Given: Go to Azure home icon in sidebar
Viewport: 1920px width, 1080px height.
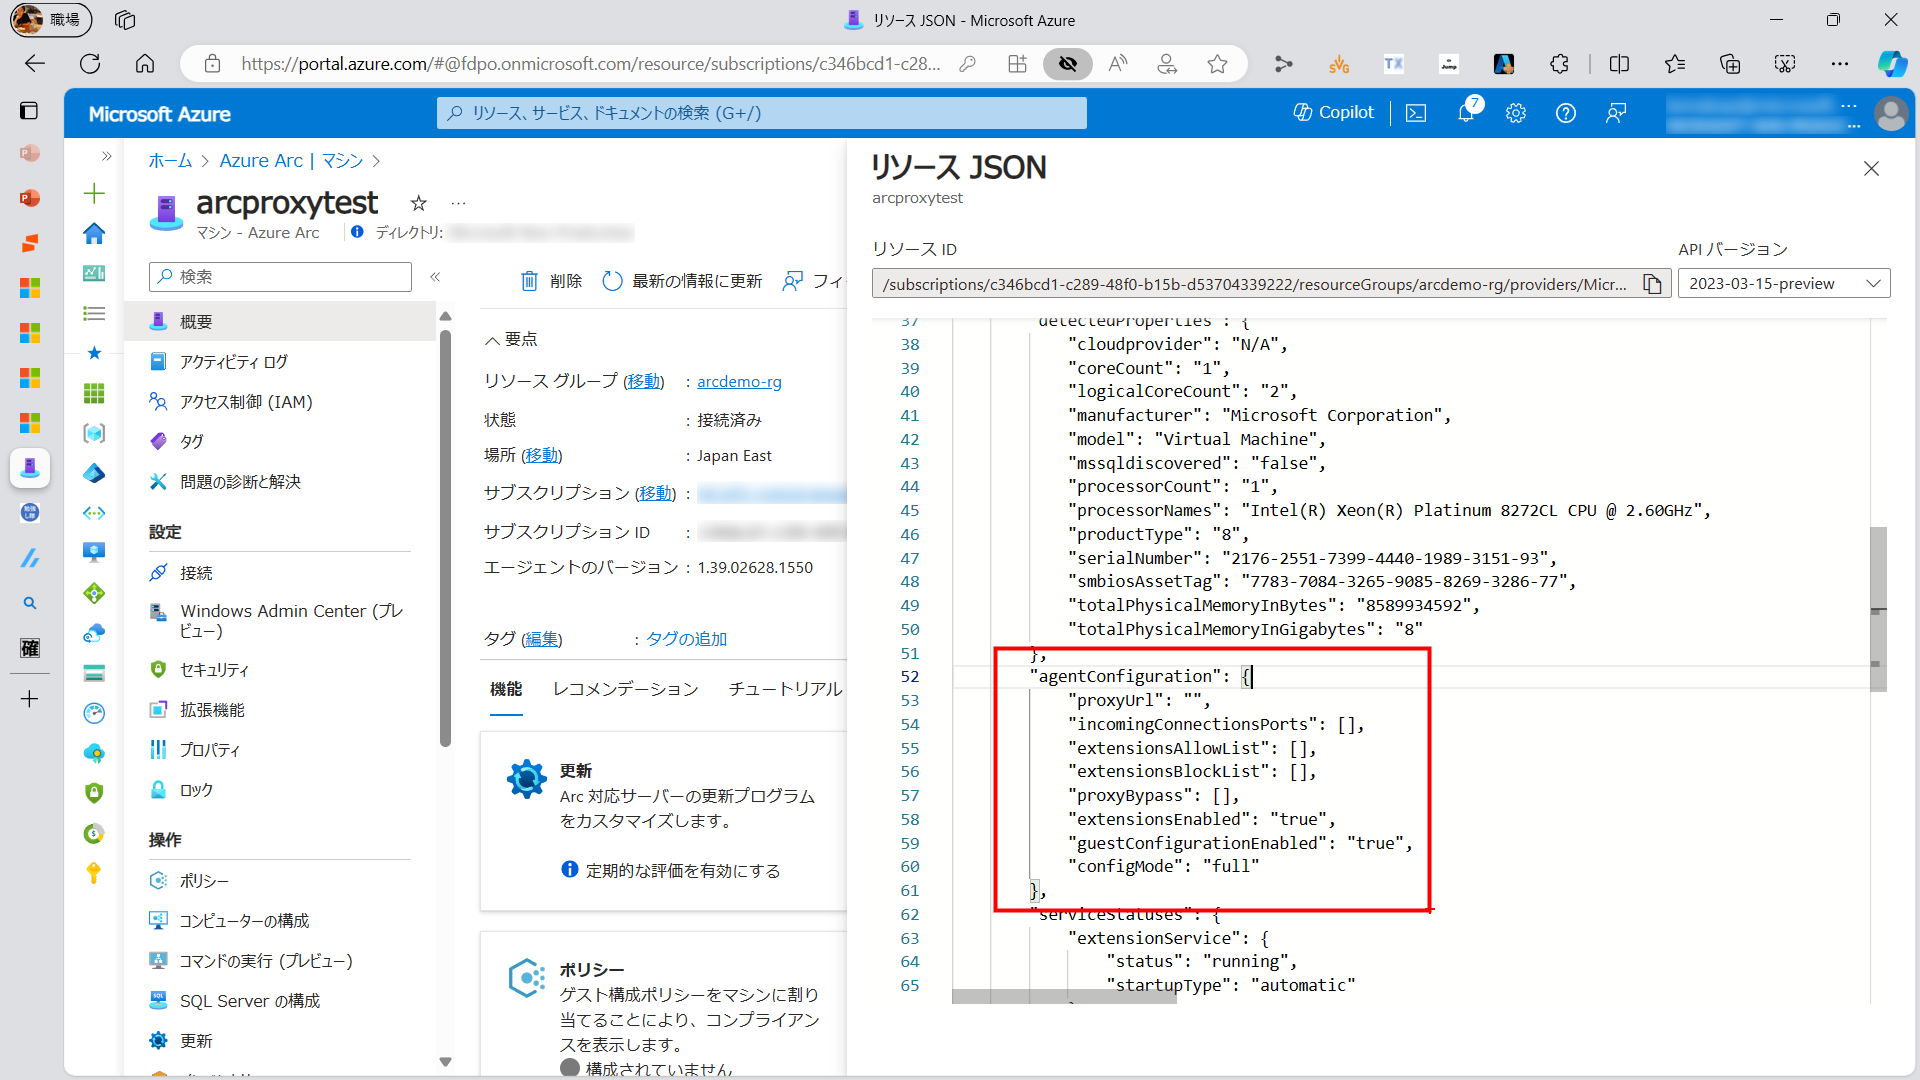Looking at the screenshot, I should tap(94, 233).
